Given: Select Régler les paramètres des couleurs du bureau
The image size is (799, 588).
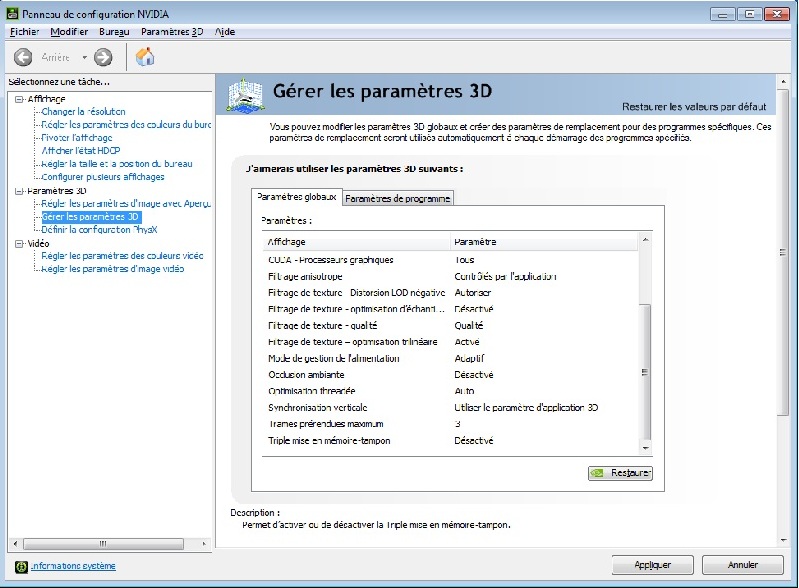Looking at the screenshot, I should [x=126, y=124].
